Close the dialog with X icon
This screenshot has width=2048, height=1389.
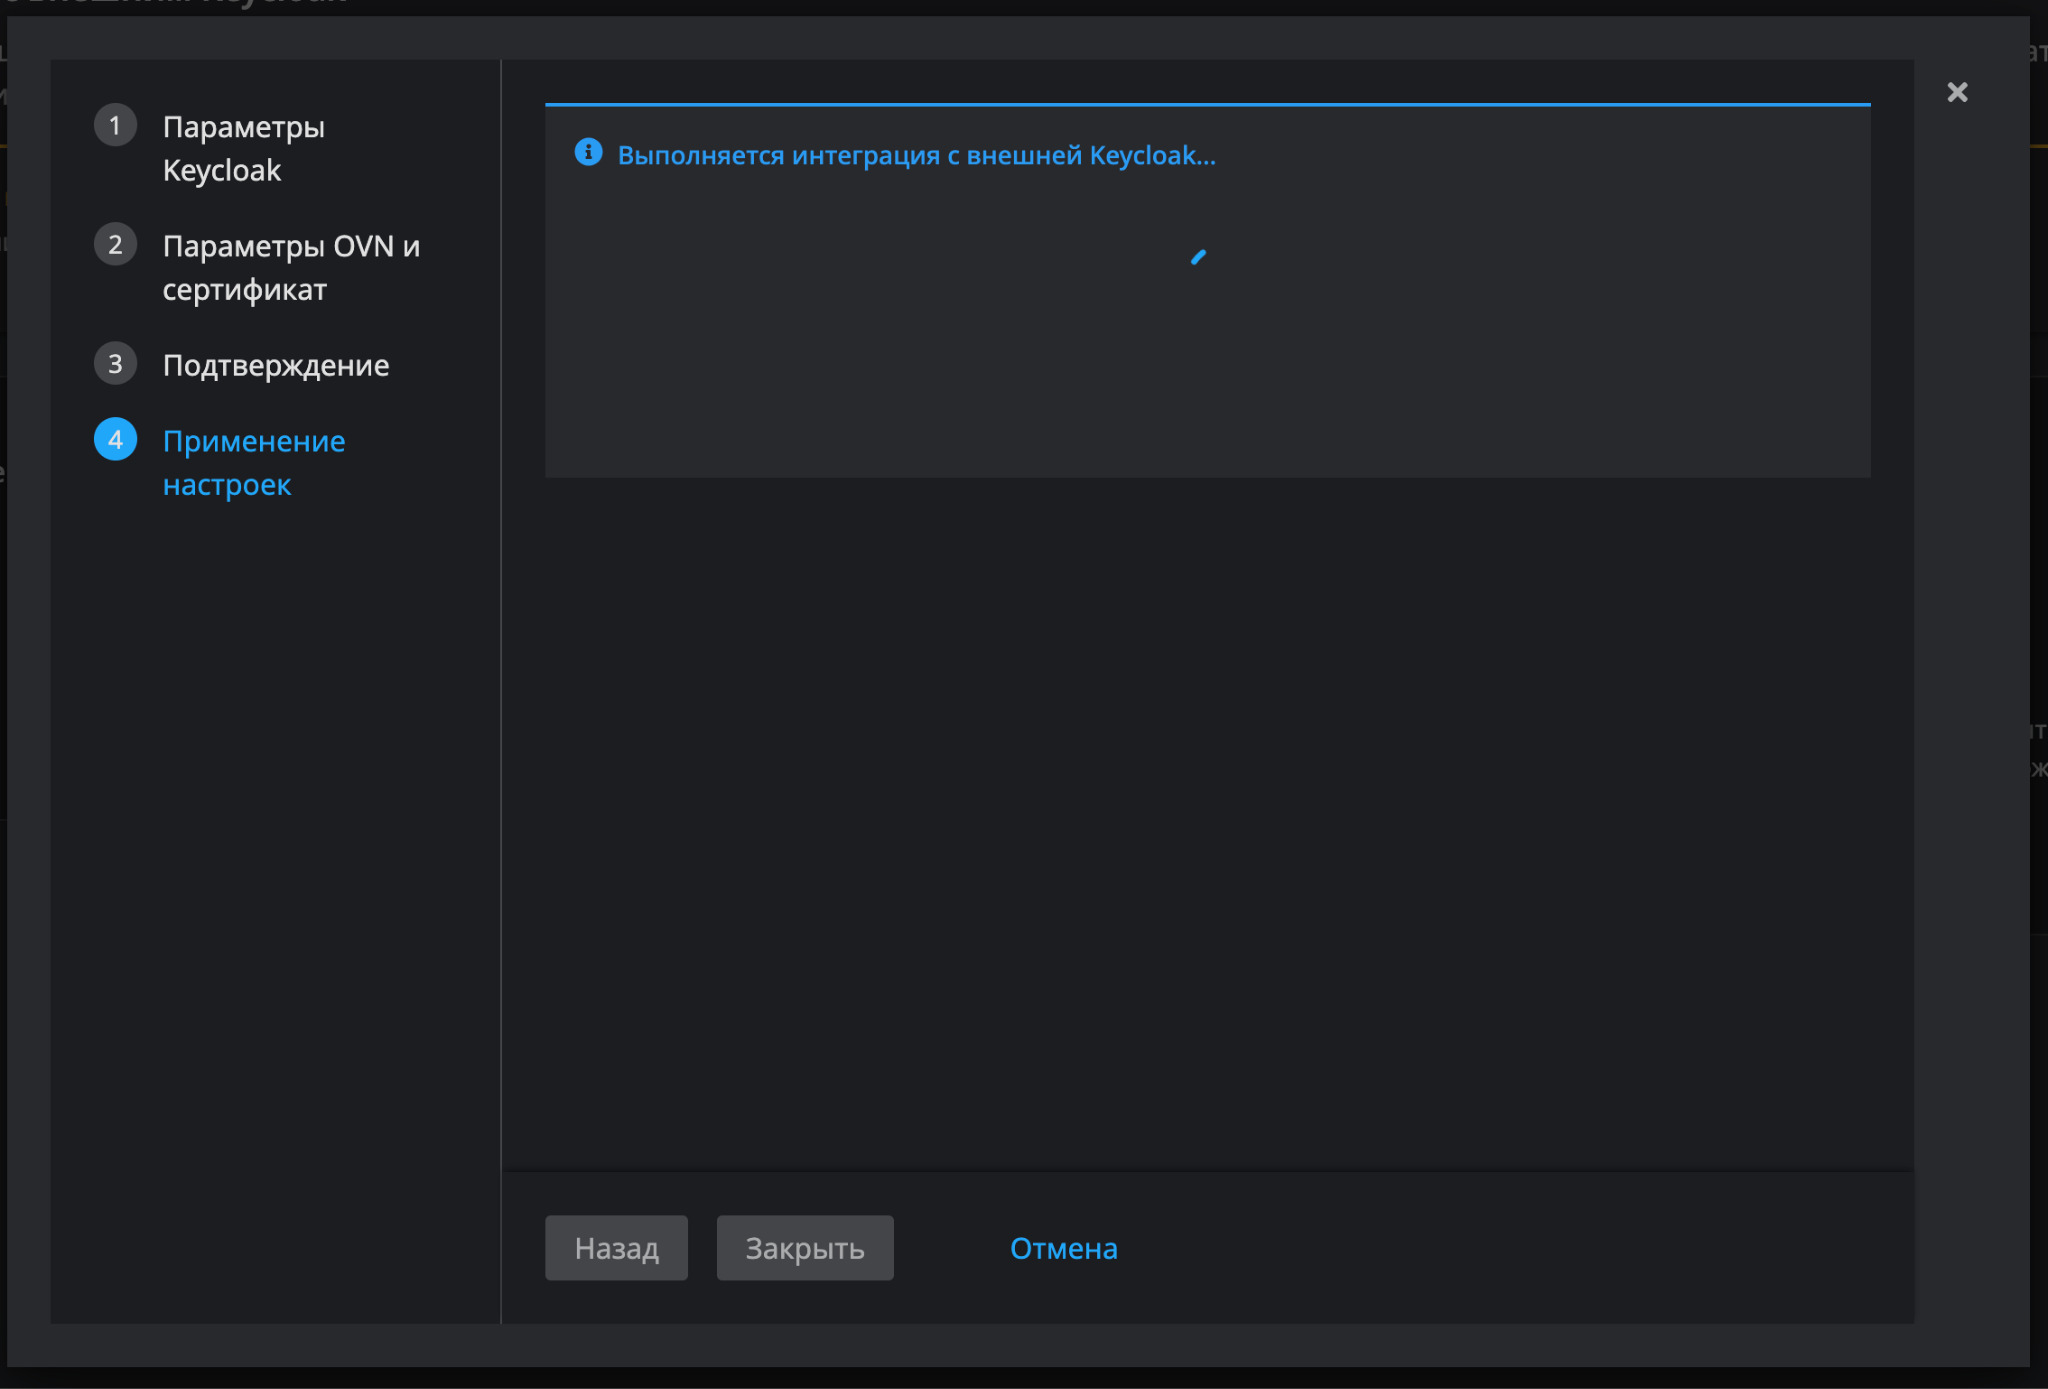(x=1957, y=93)
